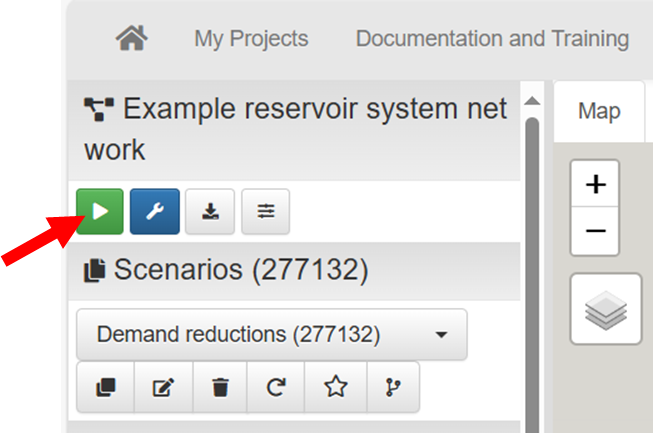Screen dimensions: 653x433
Task: Delete the scenario with the trash icon
Action: pos(219,388)
